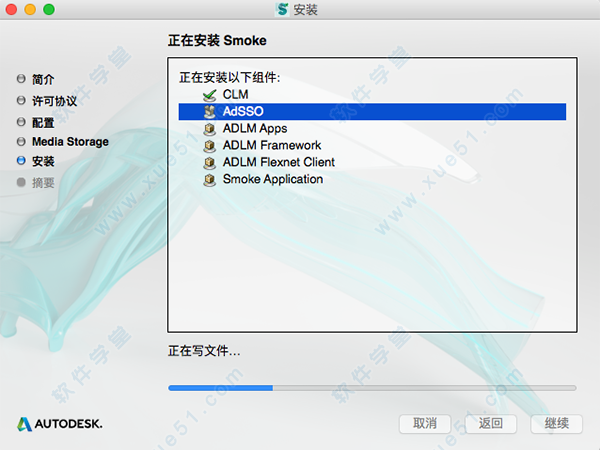
Task: Select the Media Storage step bullet
Action: pyautogui.click(x=21, y=142)
